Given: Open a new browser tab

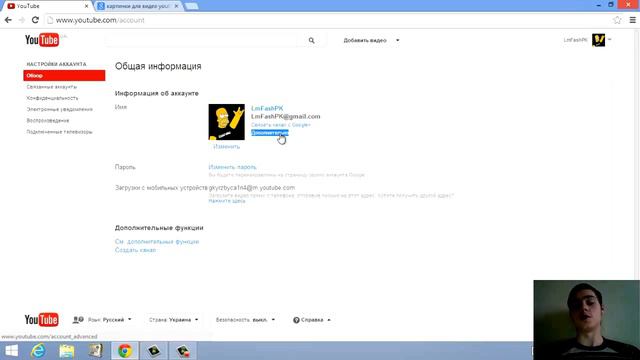Looking at the screenshot, I should click(191, 6).
